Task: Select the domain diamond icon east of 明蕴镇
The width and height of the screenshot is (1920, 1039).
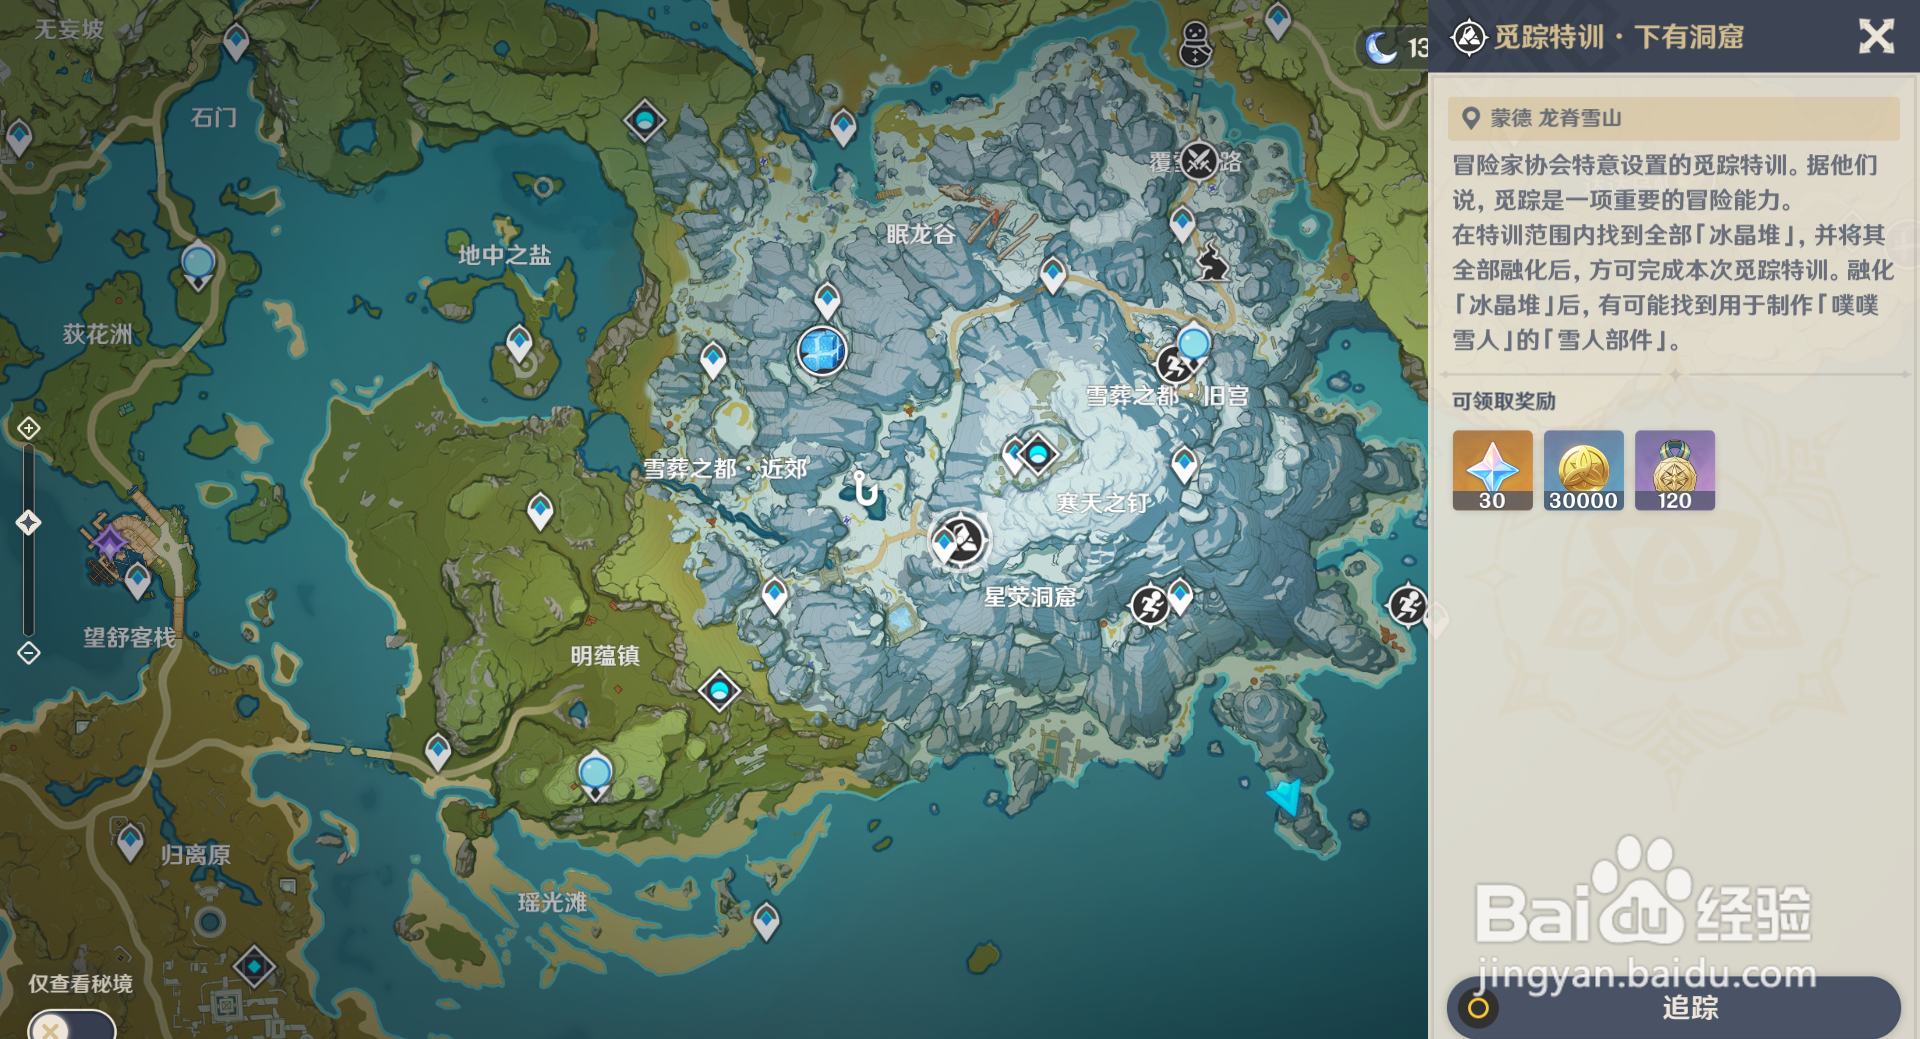Action: coord(719,690)
